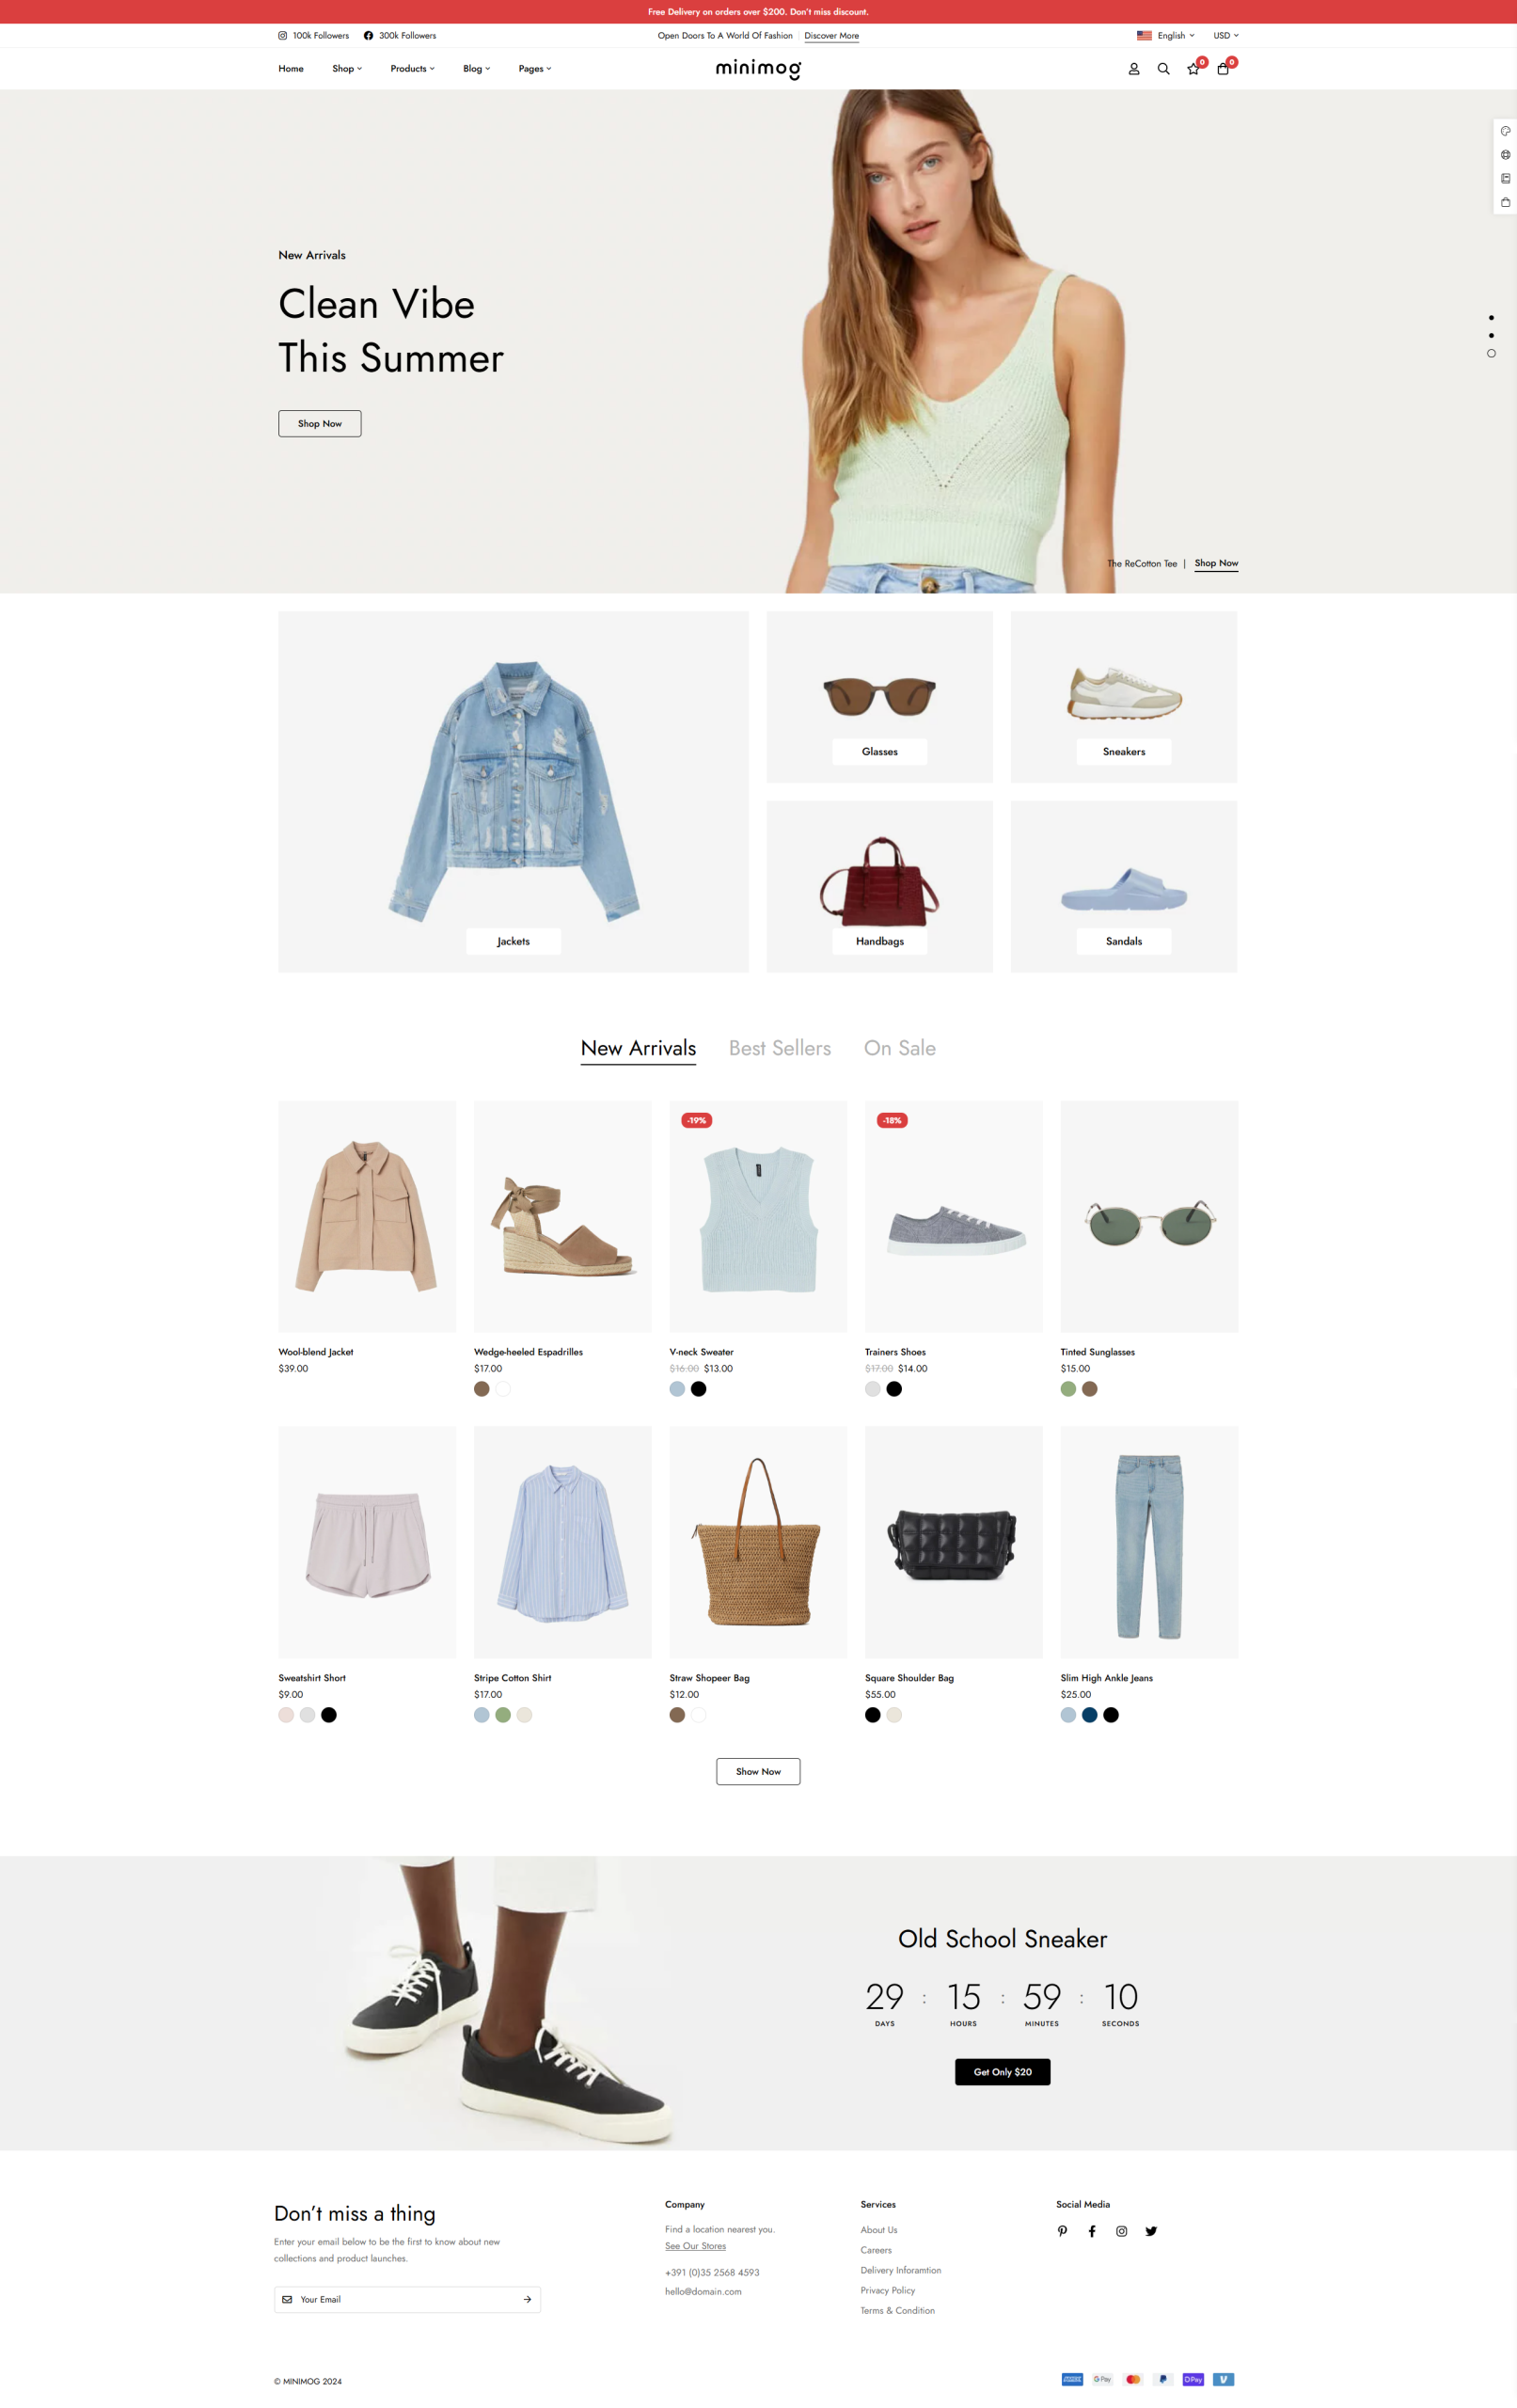Pick the black swatch for V-neck Sweater

698,1389
